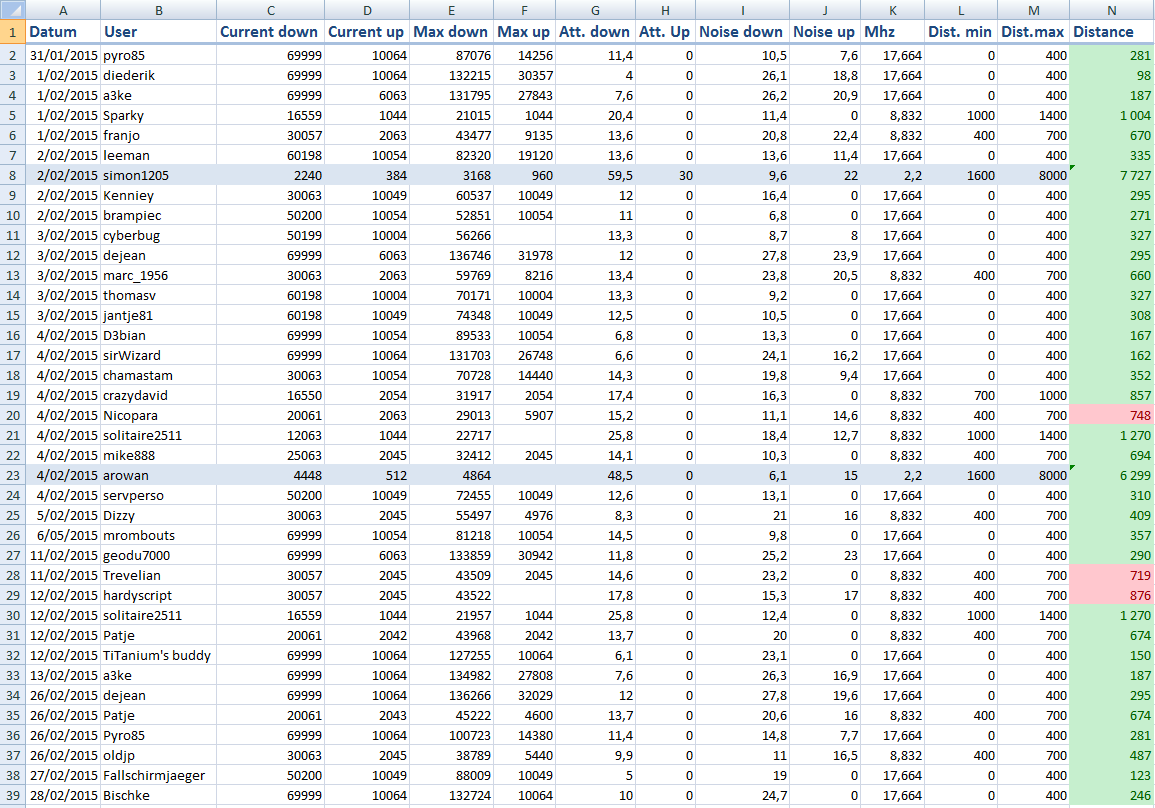Screen dimensions: 1155x808
Task: Click the date cell 31/01/2015
Action: tap(63, 55)
